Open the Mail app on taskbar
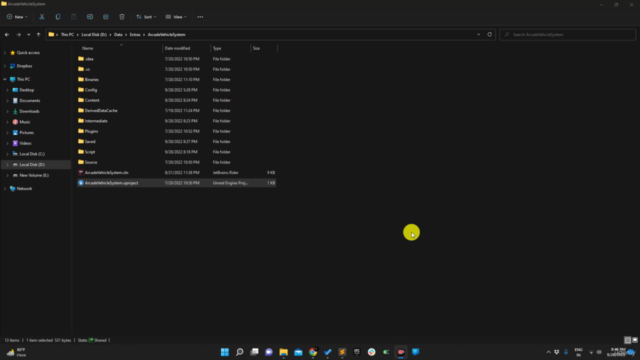Screen dimensions: 640x360 [x=298, y=352]
